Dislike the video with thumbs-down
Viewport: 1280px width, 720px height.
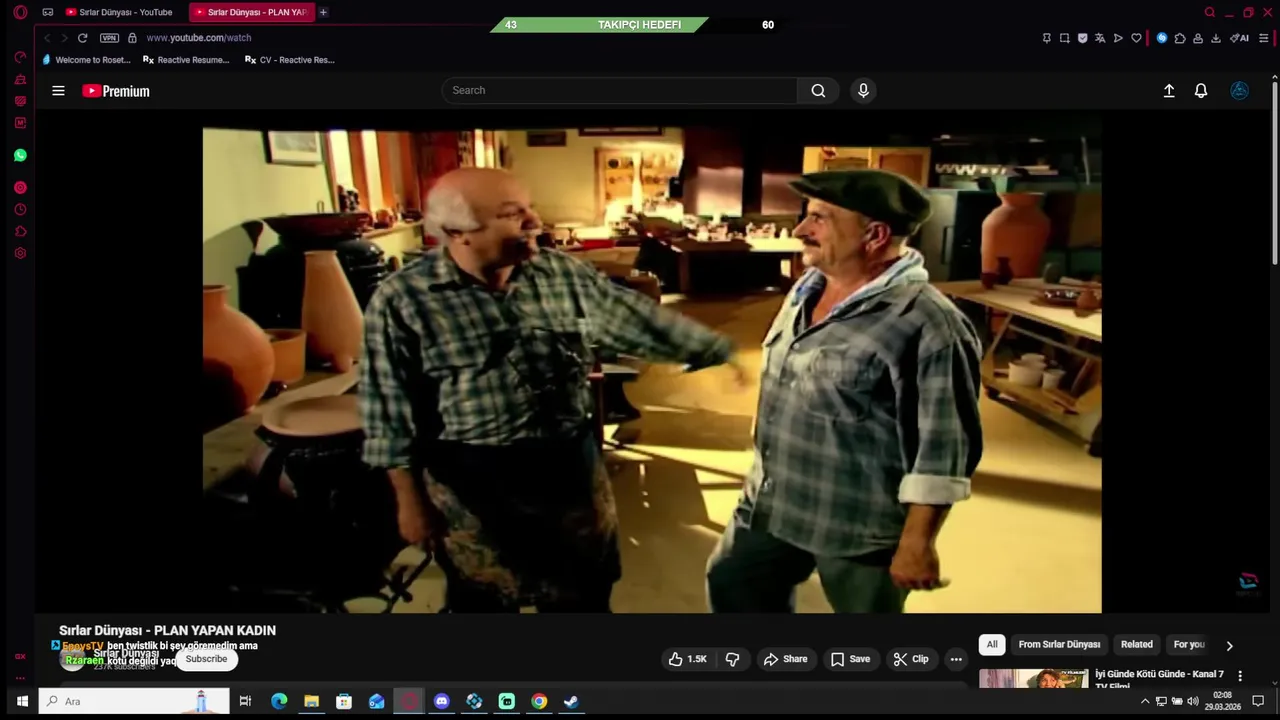coord(732,659)
